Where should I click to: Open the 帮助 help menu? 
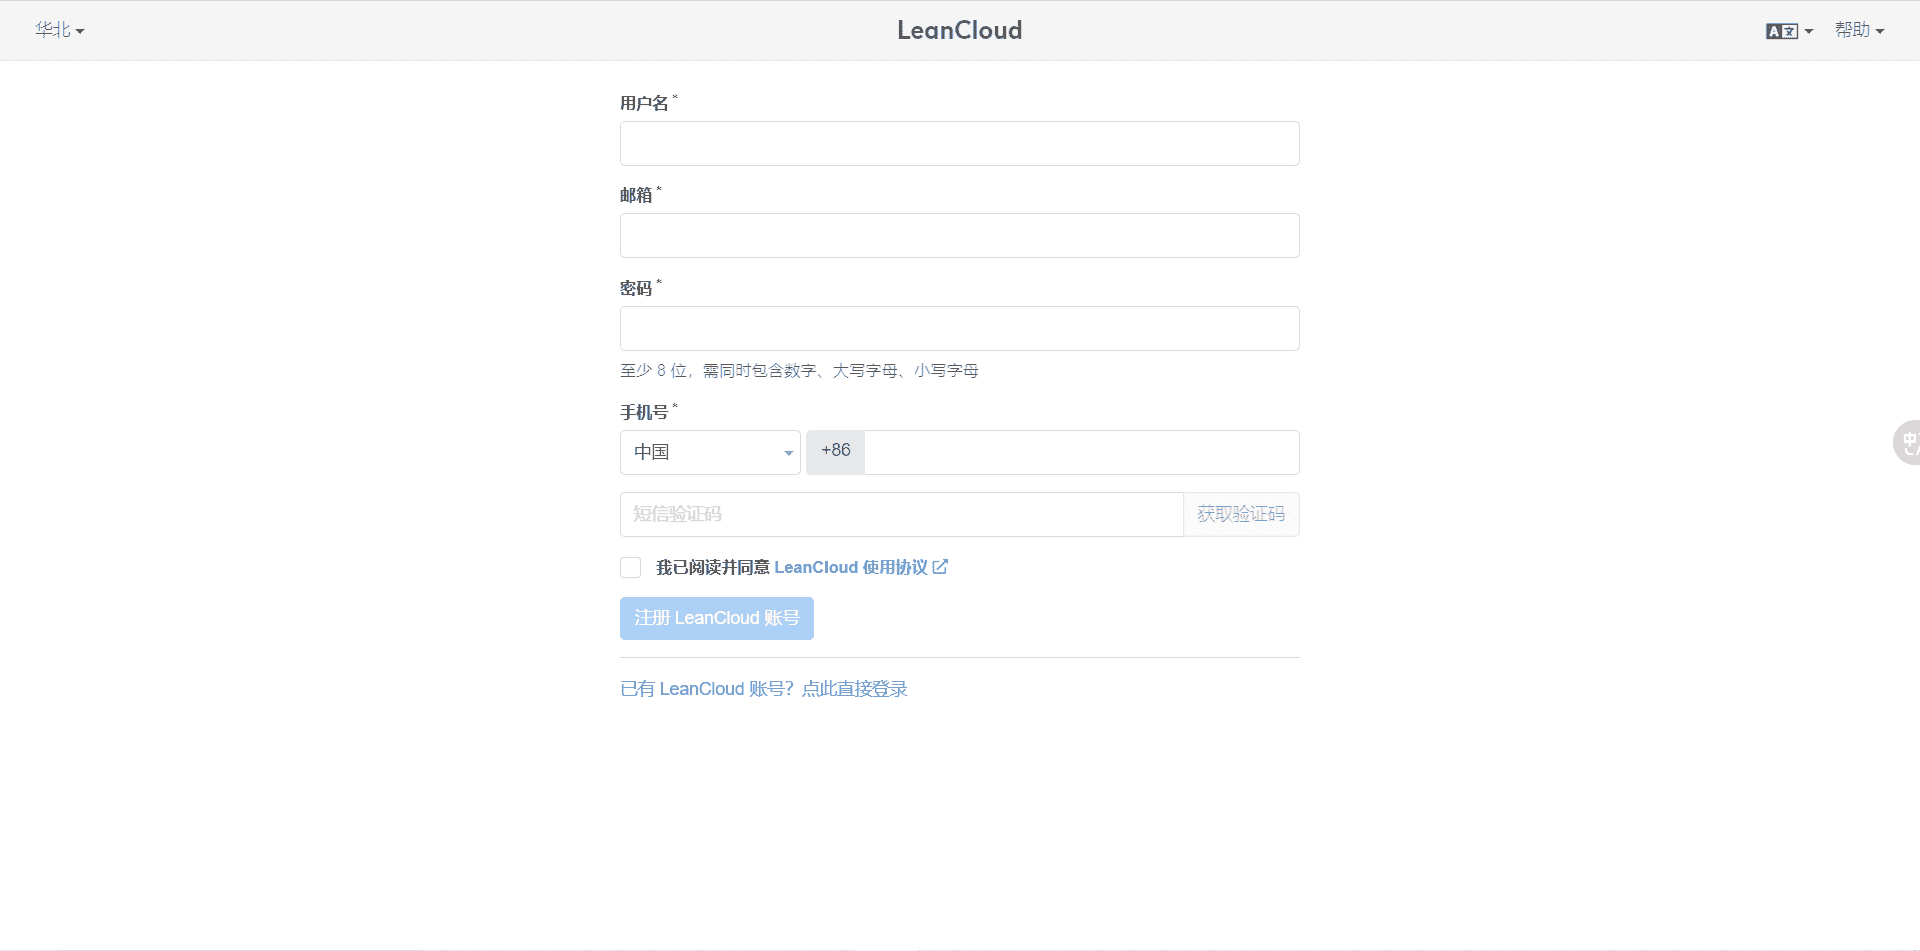1859,30
